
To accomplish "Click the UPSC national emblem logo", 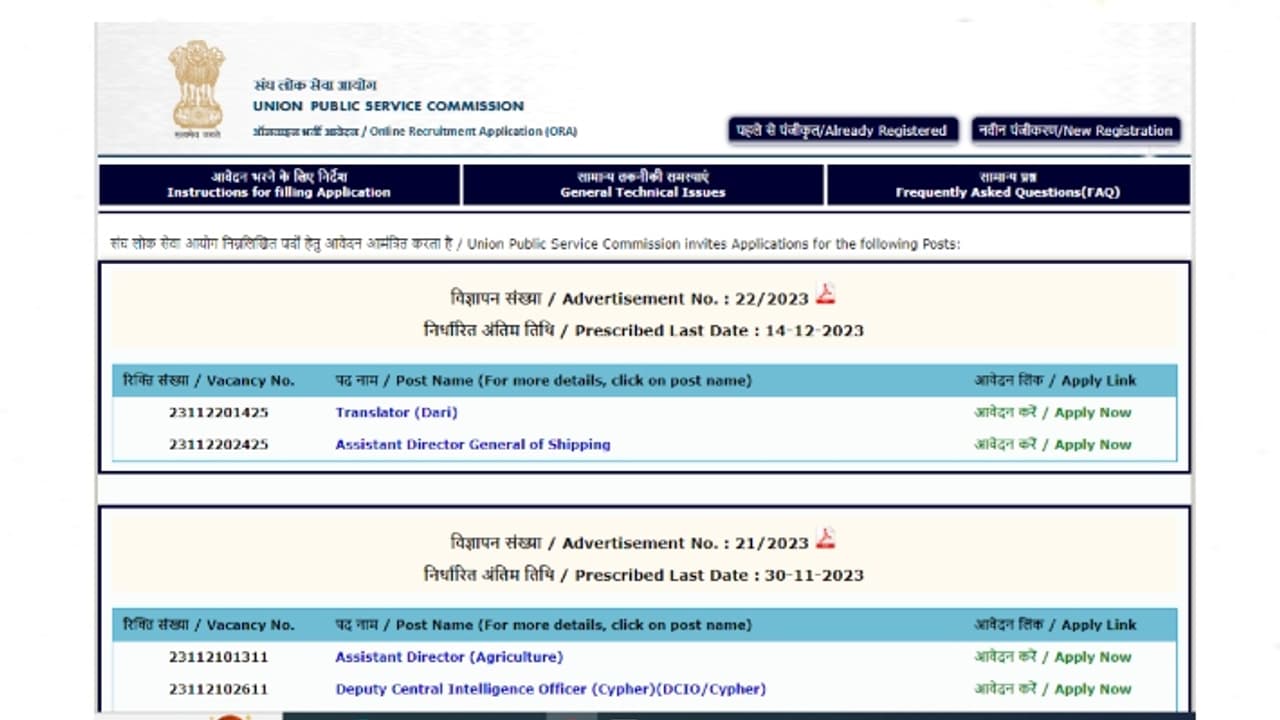I will (196, 85).
